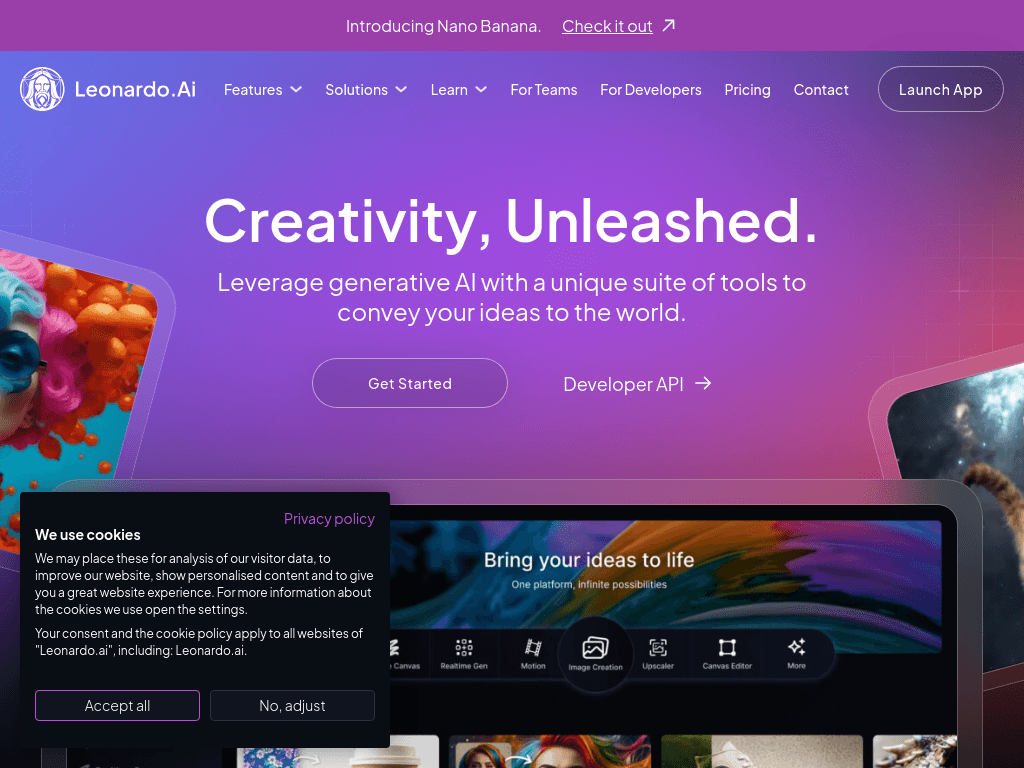
Task: Select the Realtime Gen icon
Action: tap(464, 647)
